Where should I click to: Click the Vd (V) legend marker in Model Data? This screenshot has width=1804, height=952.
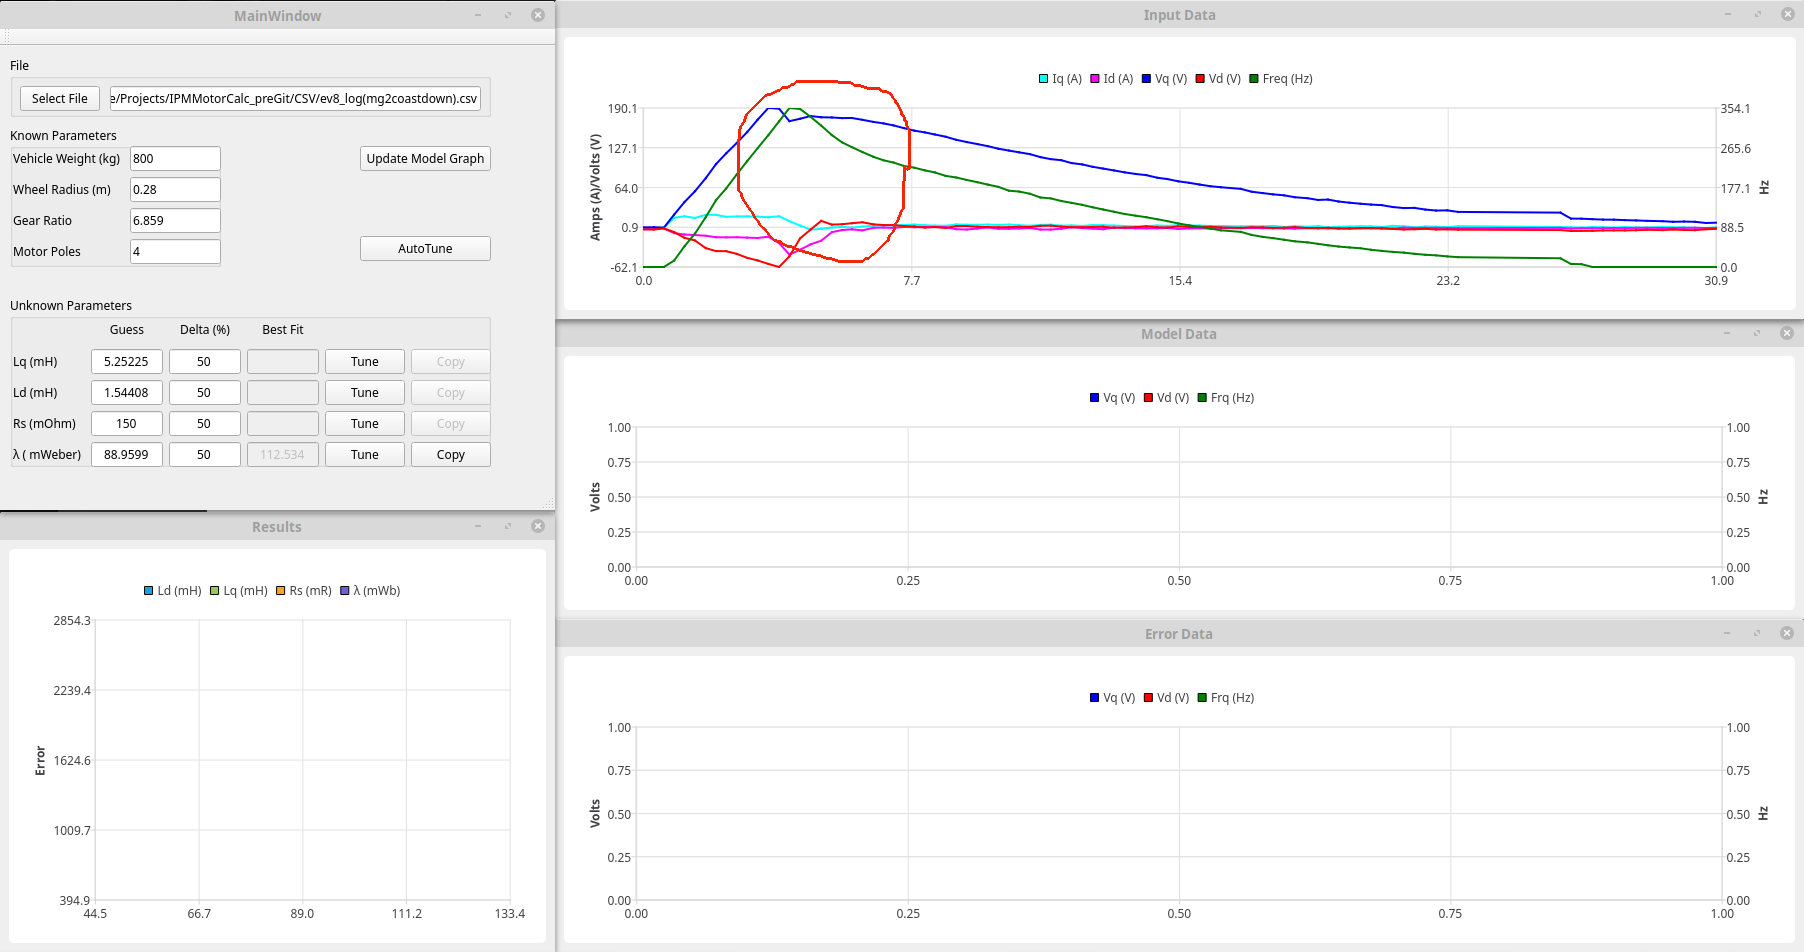[1149, 398]
